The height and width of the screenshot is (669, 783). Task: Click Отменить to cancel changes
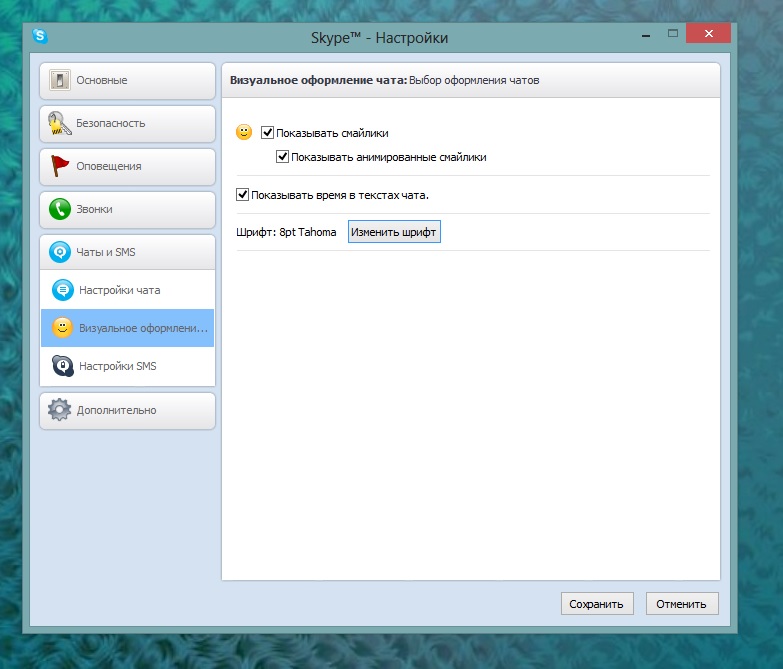pos(682,604)
